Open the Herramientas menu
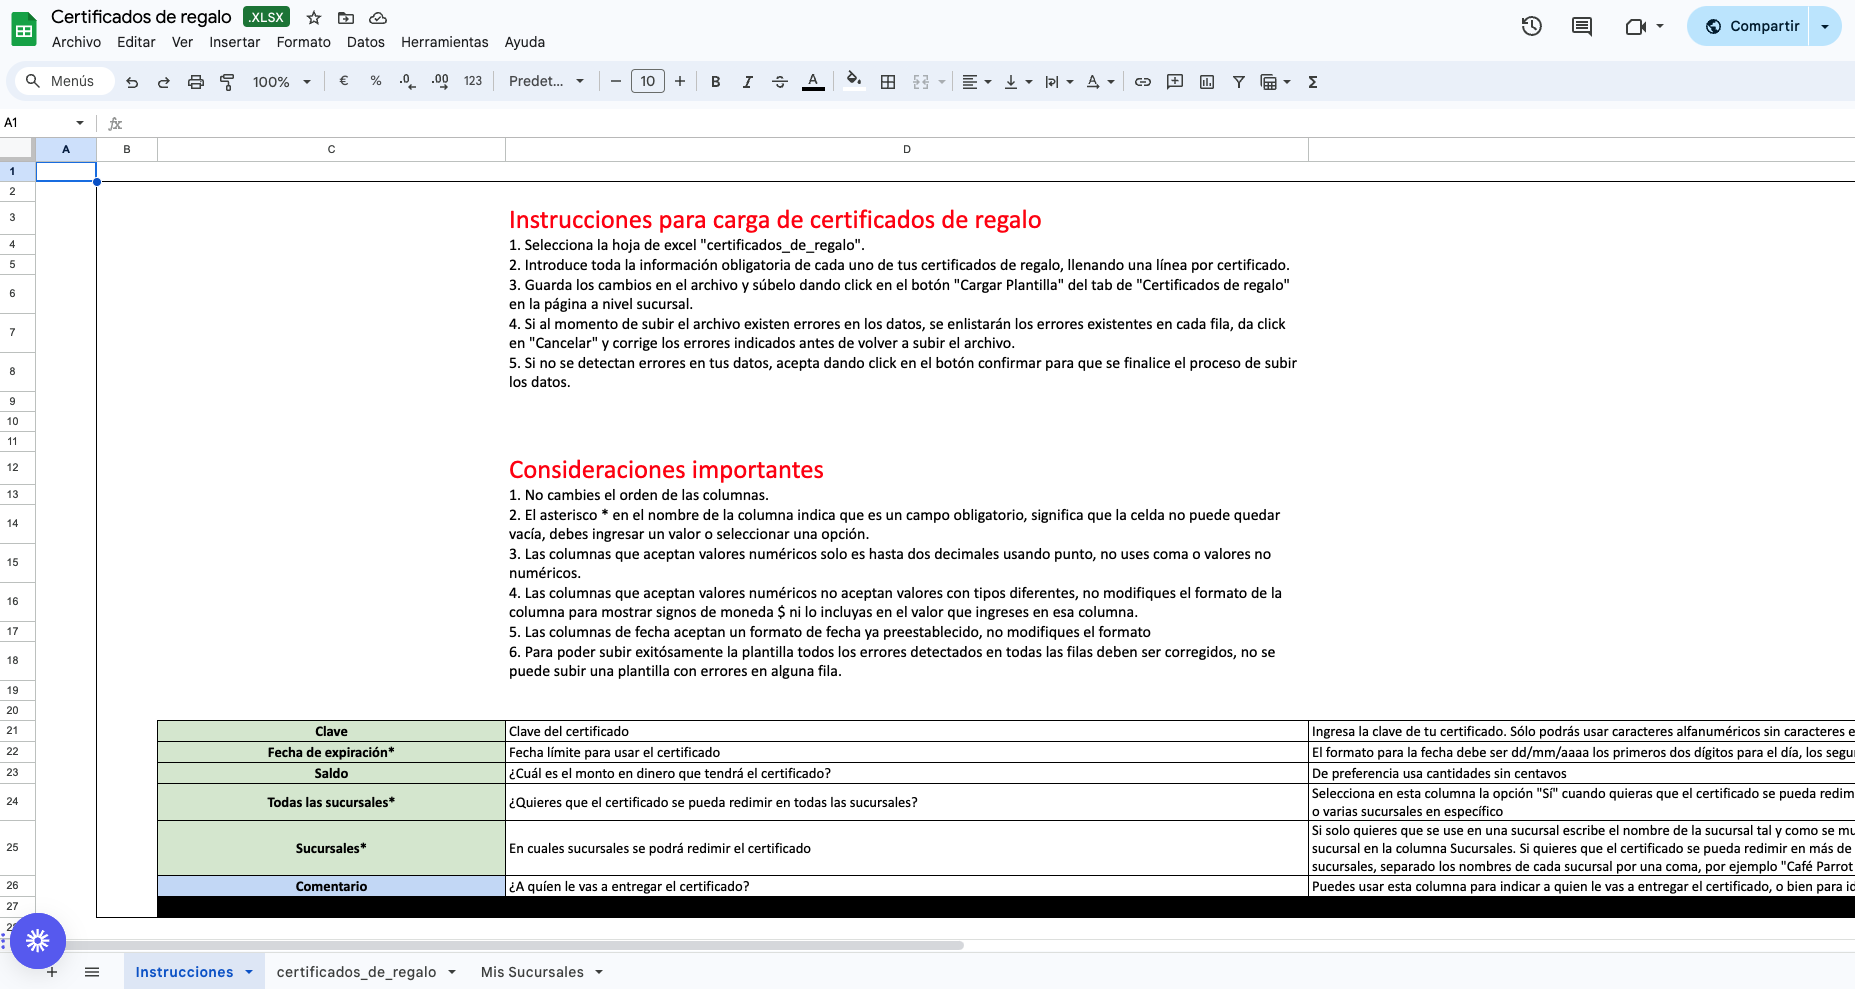This screenshot has width=1855, height=989. (445, 42)
